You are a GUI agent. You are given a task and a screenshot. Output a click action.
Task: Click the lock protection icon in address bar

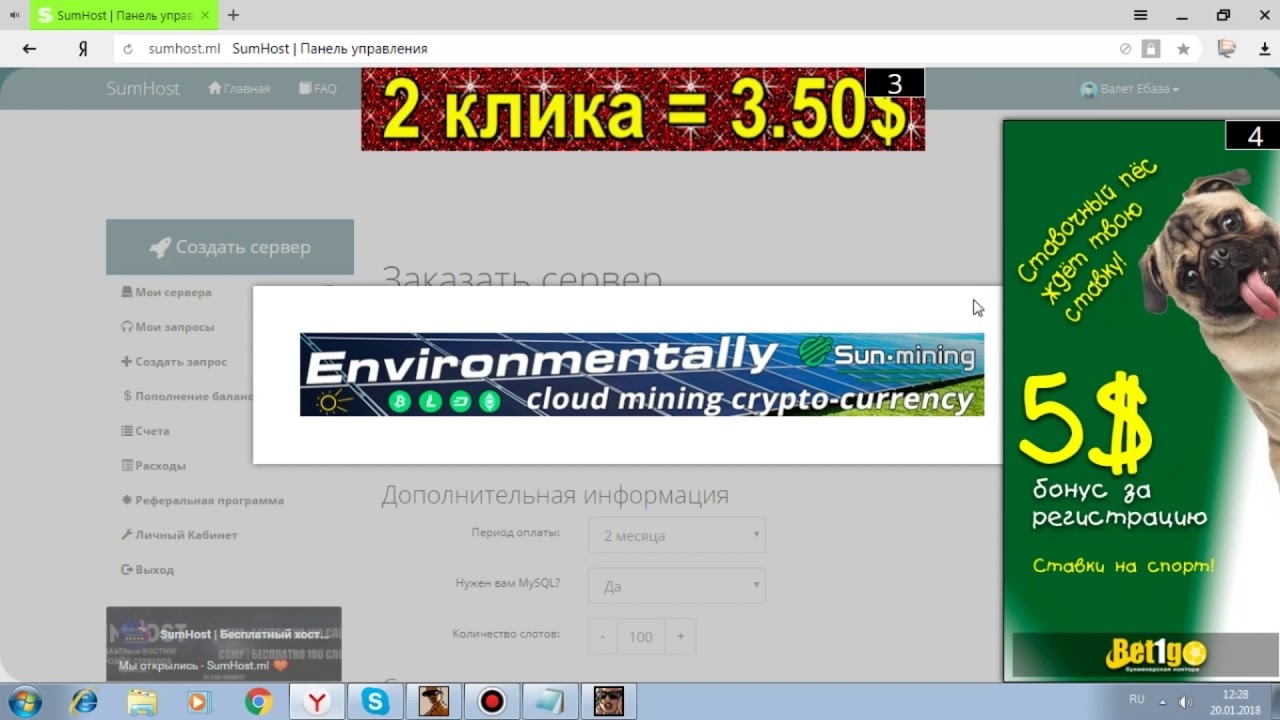[x=1152, y=49]
